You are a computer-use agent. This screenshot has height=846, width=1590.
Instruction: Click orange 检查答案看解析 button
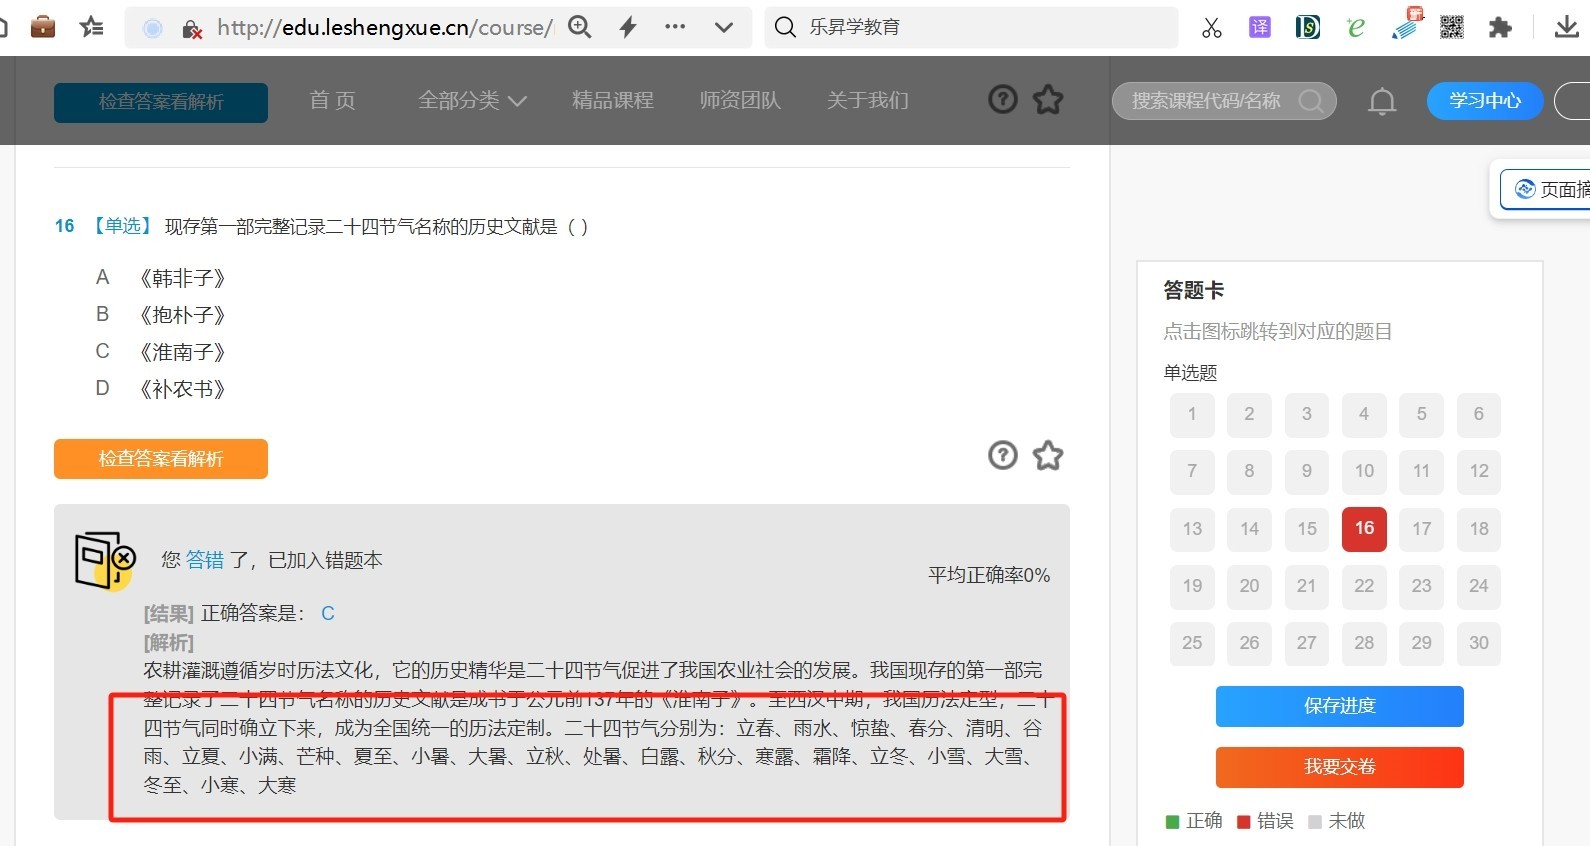pyautogui.click(x=161, y=459)
